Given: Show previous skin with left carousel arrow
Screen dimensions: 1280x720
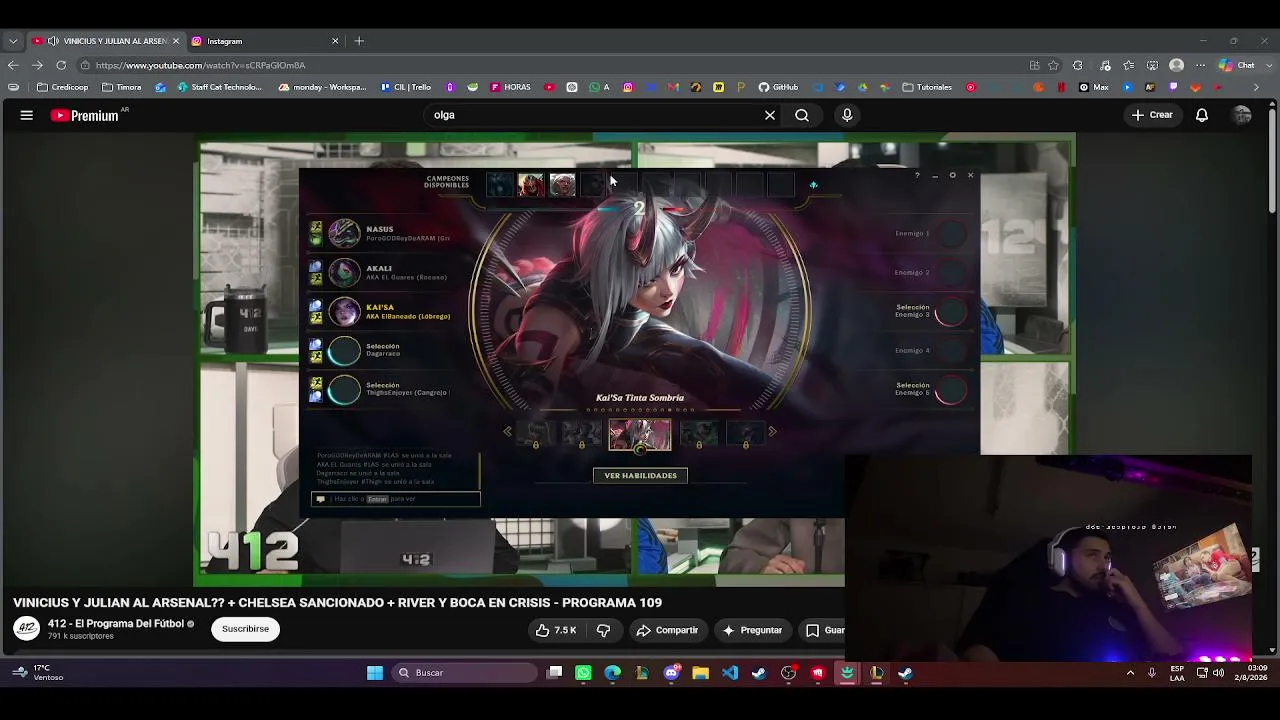Looking at the screenshot, I should point(507,432).
